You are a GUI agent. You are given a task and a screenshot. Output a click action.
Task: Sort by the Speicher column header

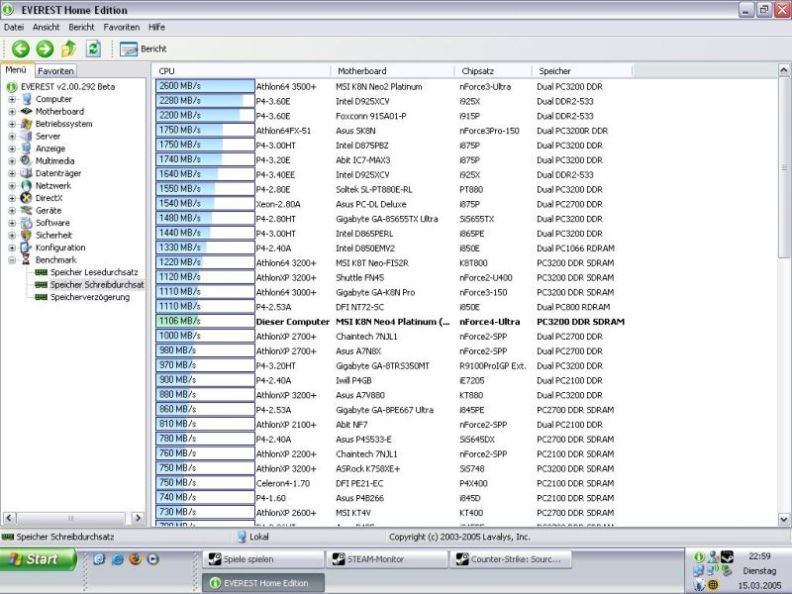click(x=581, y=71)
